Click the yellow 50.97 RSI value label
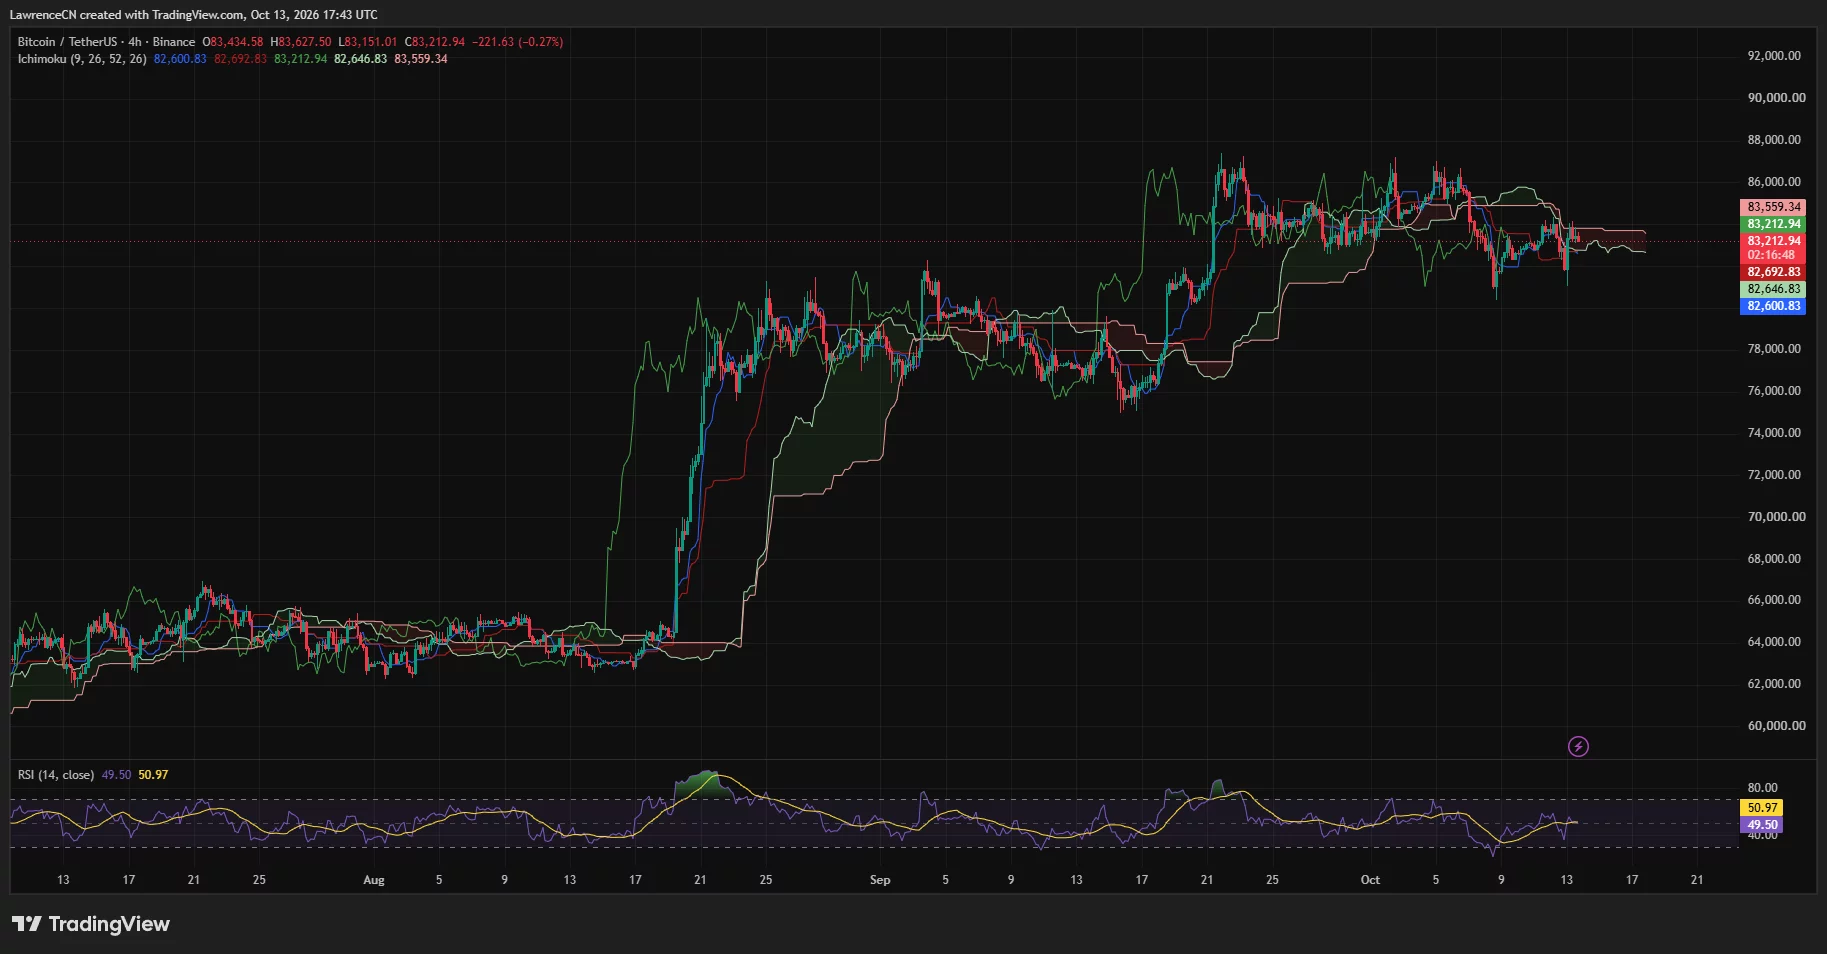 [1762, 808]
